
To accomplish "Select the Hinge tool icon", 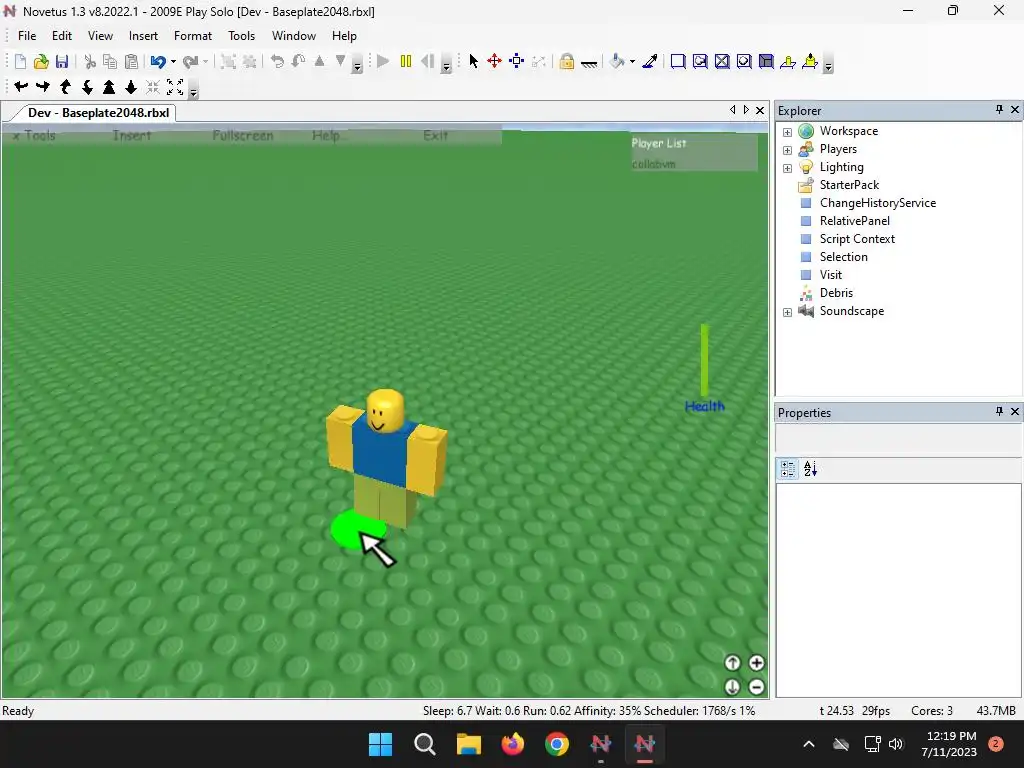I will pos(788,61).
